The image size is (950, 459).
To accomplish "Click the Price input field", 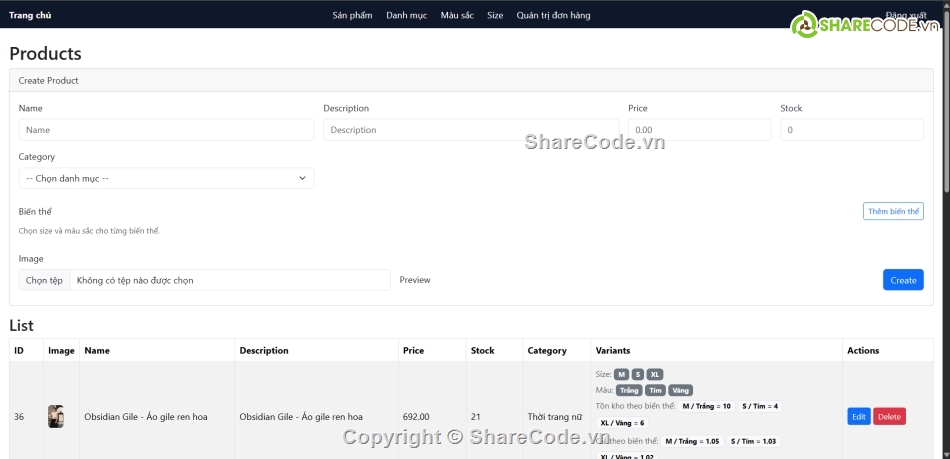I will click(x=699, y=130).
